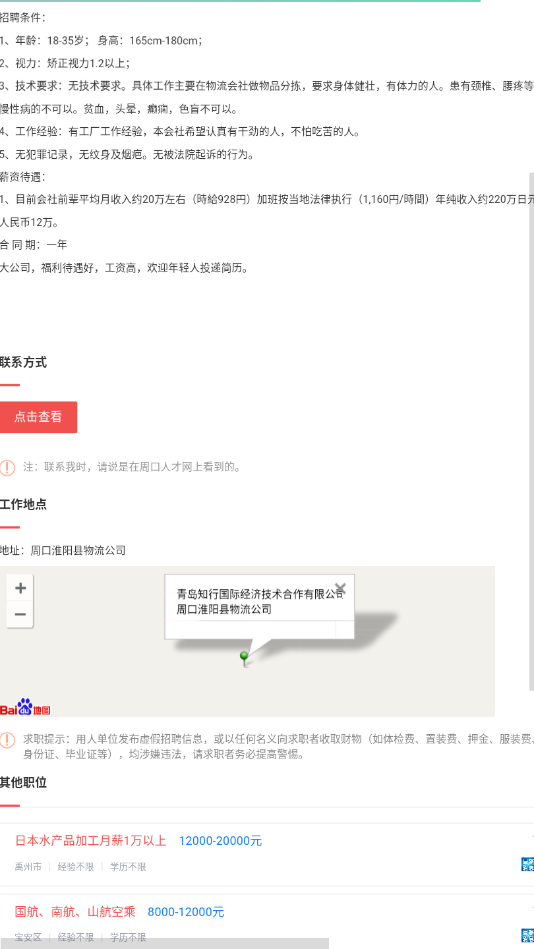Click the 工作地点 heading
The height and width of the screenshot is (949, 534).
23,504
